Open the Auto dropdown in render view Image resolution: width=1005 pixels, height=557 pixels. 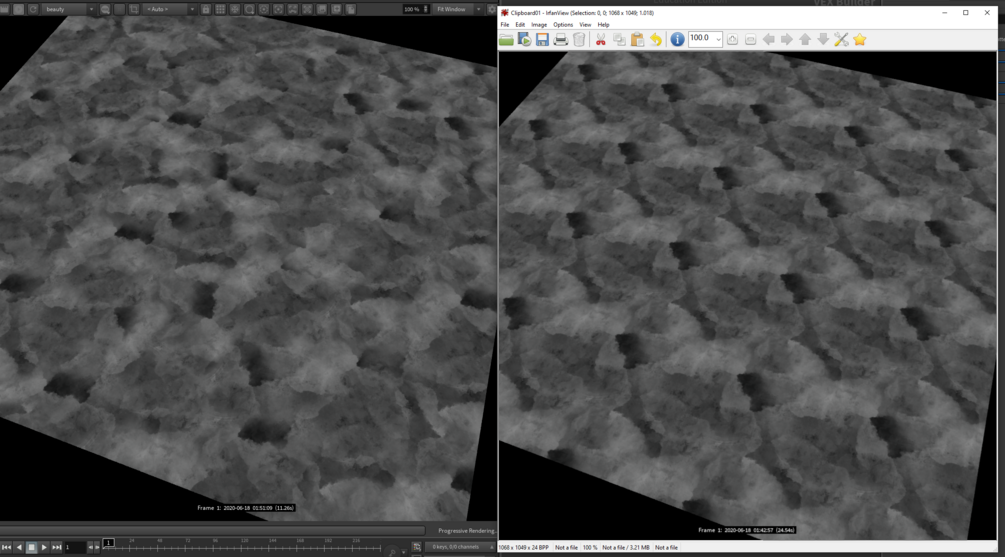(x=169, y=9)
